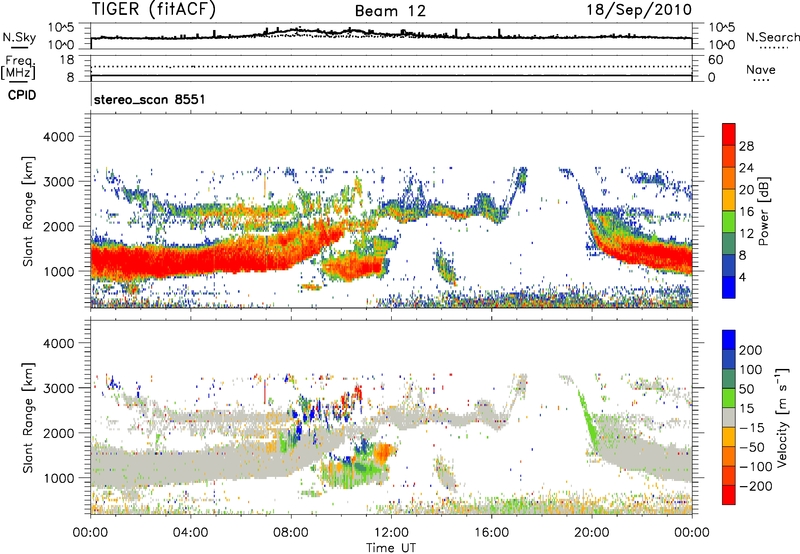The width and height of the screenshot is (800, 554).
Task: Click the Velocity [m s-1] colorbar label
Action: point(782,417)
